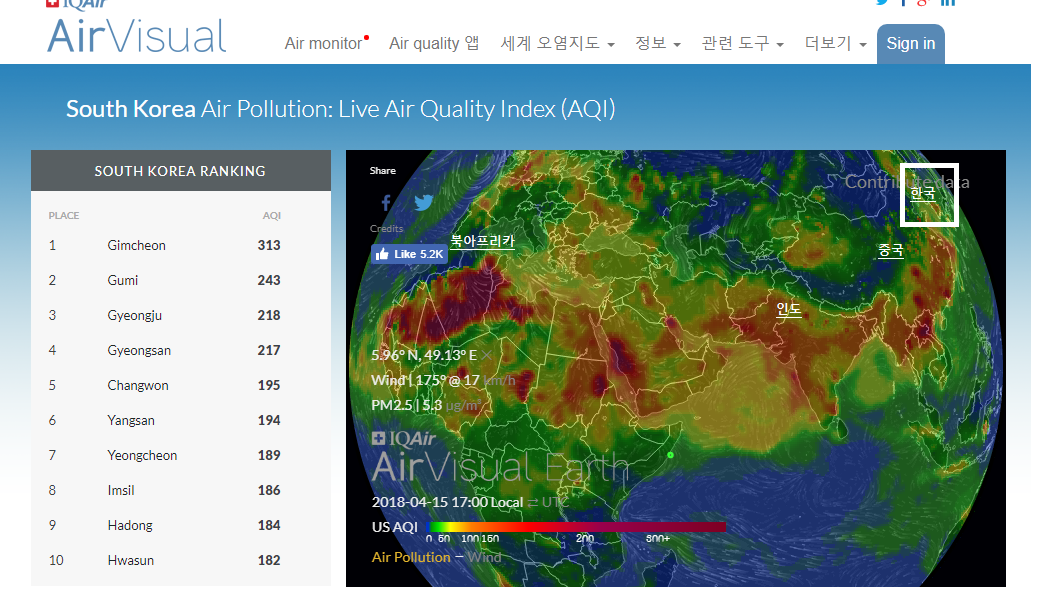Toggle wind speed unit km/h
This screenshot has width=1063, height=612.
click(500, 380)
